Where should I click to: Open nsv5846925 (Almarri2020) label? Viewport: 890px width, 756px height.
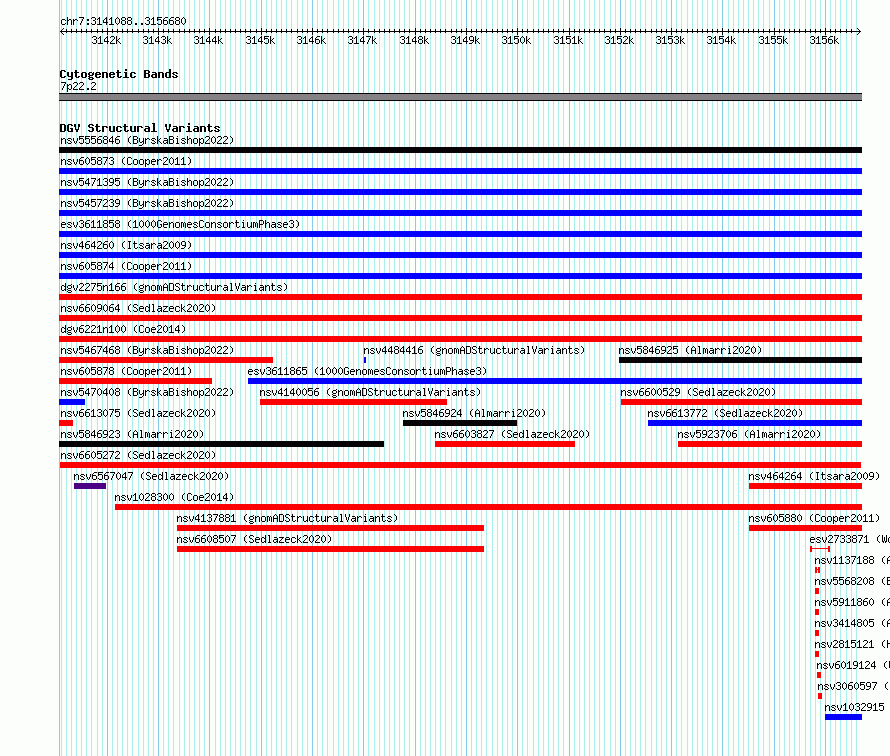[690, 350]
